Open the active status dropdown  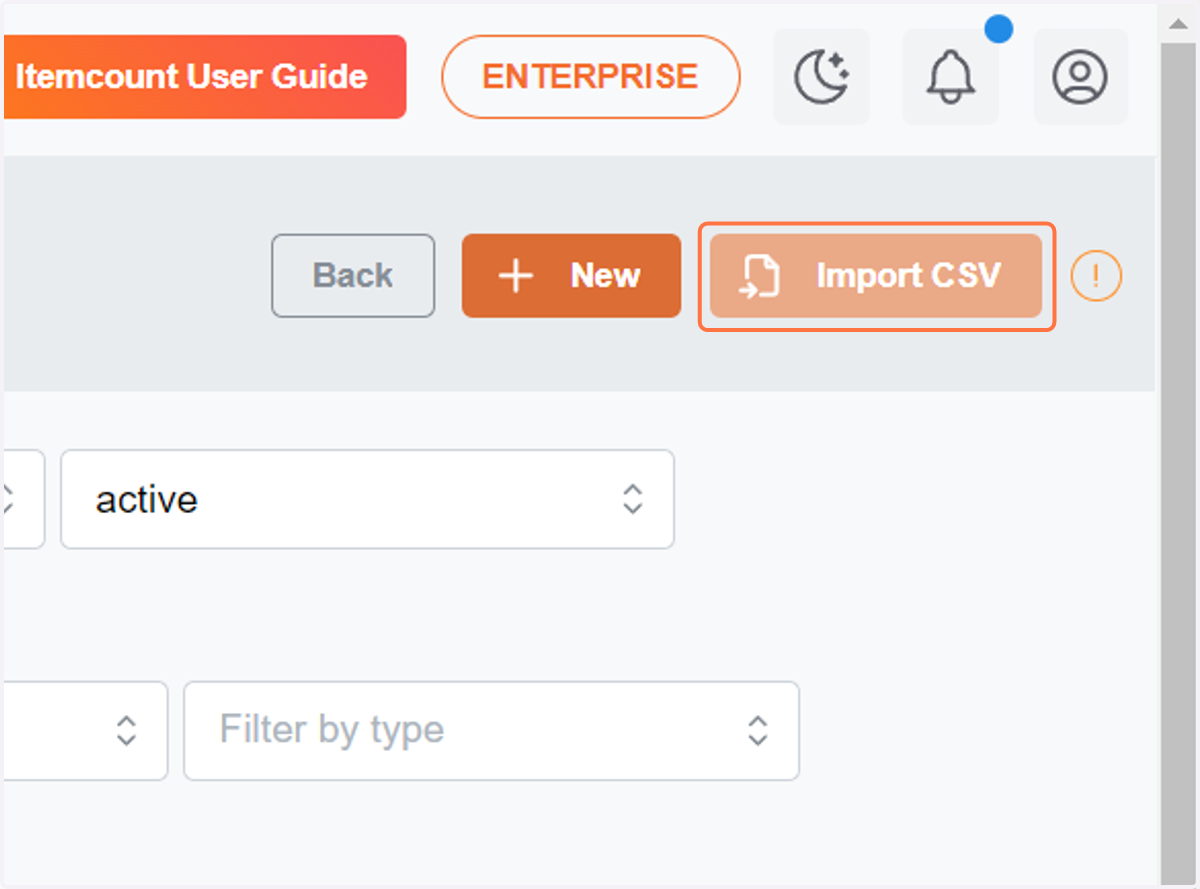click(367, 499)
